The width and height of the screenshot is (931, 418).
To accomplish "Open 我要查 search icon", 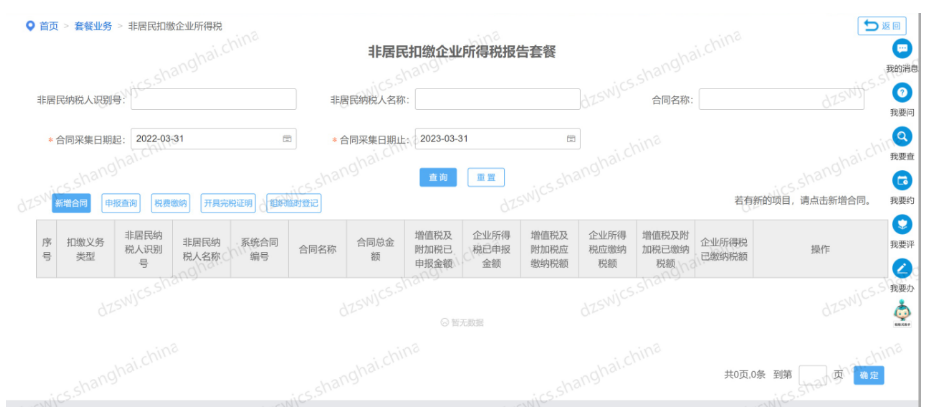I will (902, 137).
